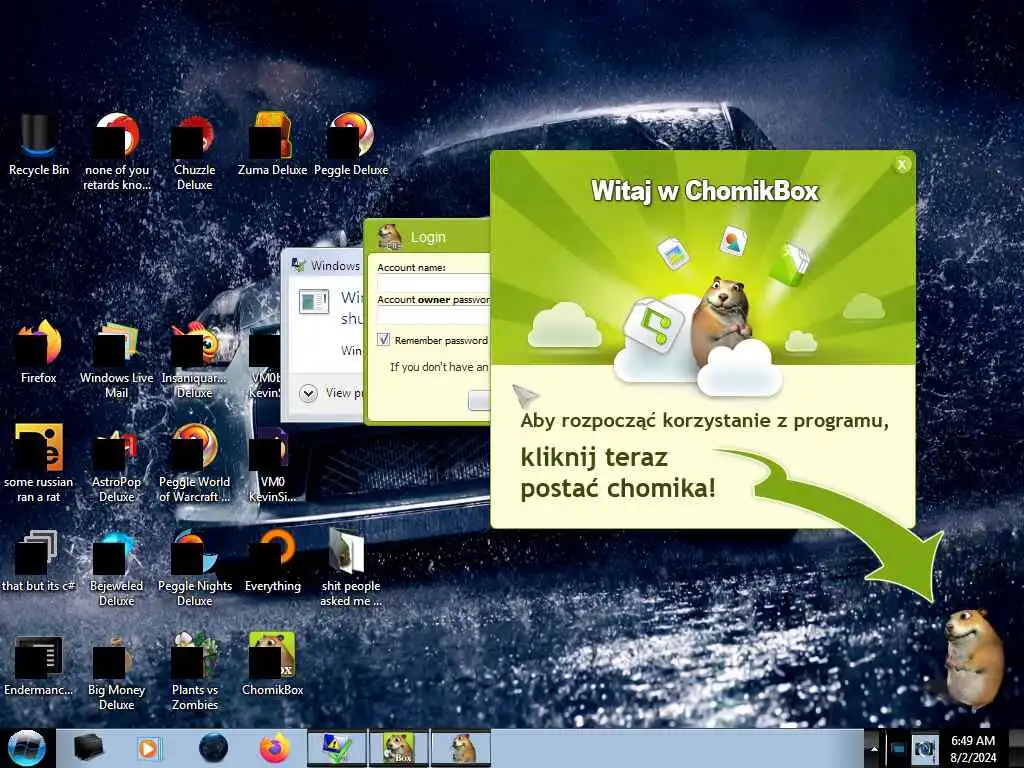Screen dimensions: 1024x768
Task: Open the Firefox desktop shortcut
Action: (x=38, y=353)
